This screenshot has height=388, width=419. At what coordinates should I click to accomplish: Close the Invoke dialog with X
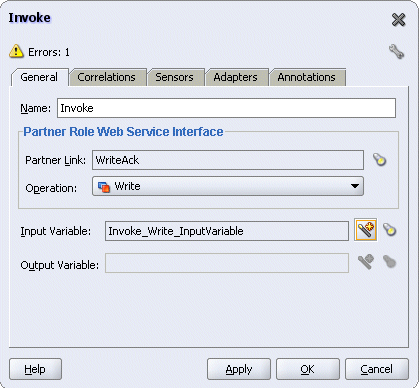point(398,20)
